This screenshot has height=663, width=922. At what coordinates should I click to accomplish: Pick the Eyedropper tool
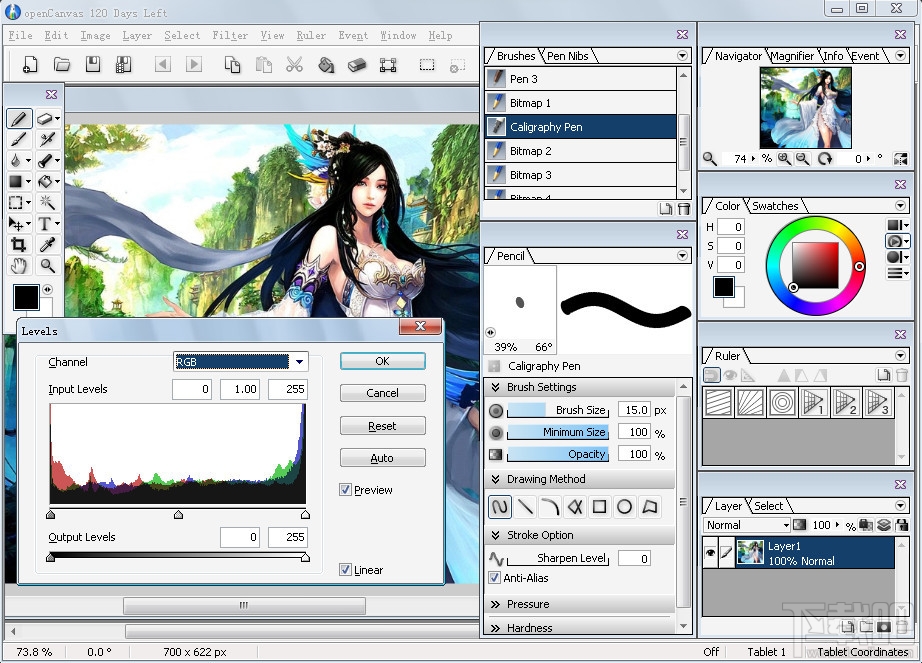[x=47, y=245]
